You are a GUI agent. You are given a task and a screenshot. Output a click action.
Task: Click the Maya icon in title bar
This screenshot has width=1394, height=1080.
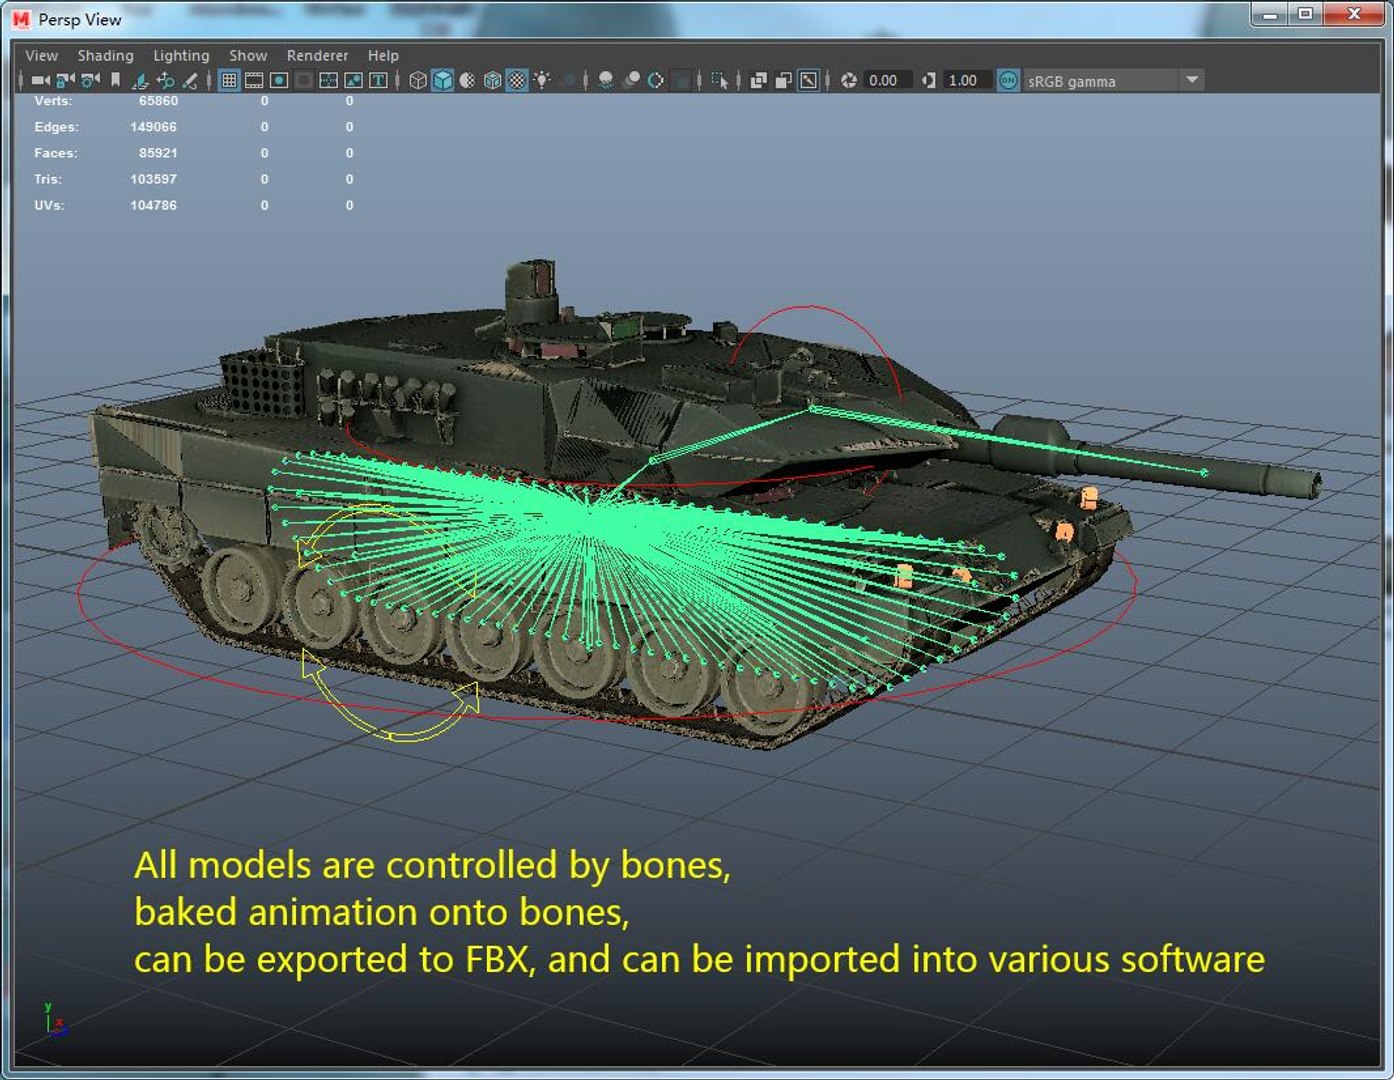pos(21,19)
